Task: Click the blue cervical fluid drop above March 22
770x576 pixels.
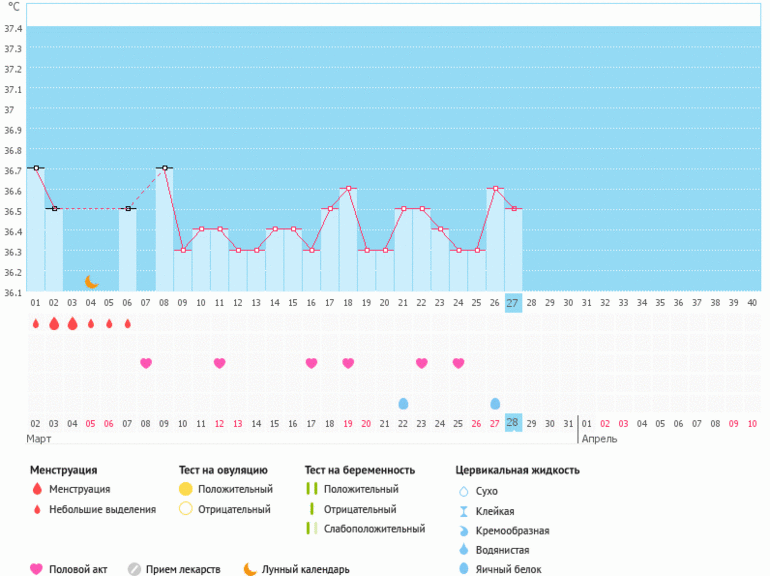Action: tap(403, 403)
